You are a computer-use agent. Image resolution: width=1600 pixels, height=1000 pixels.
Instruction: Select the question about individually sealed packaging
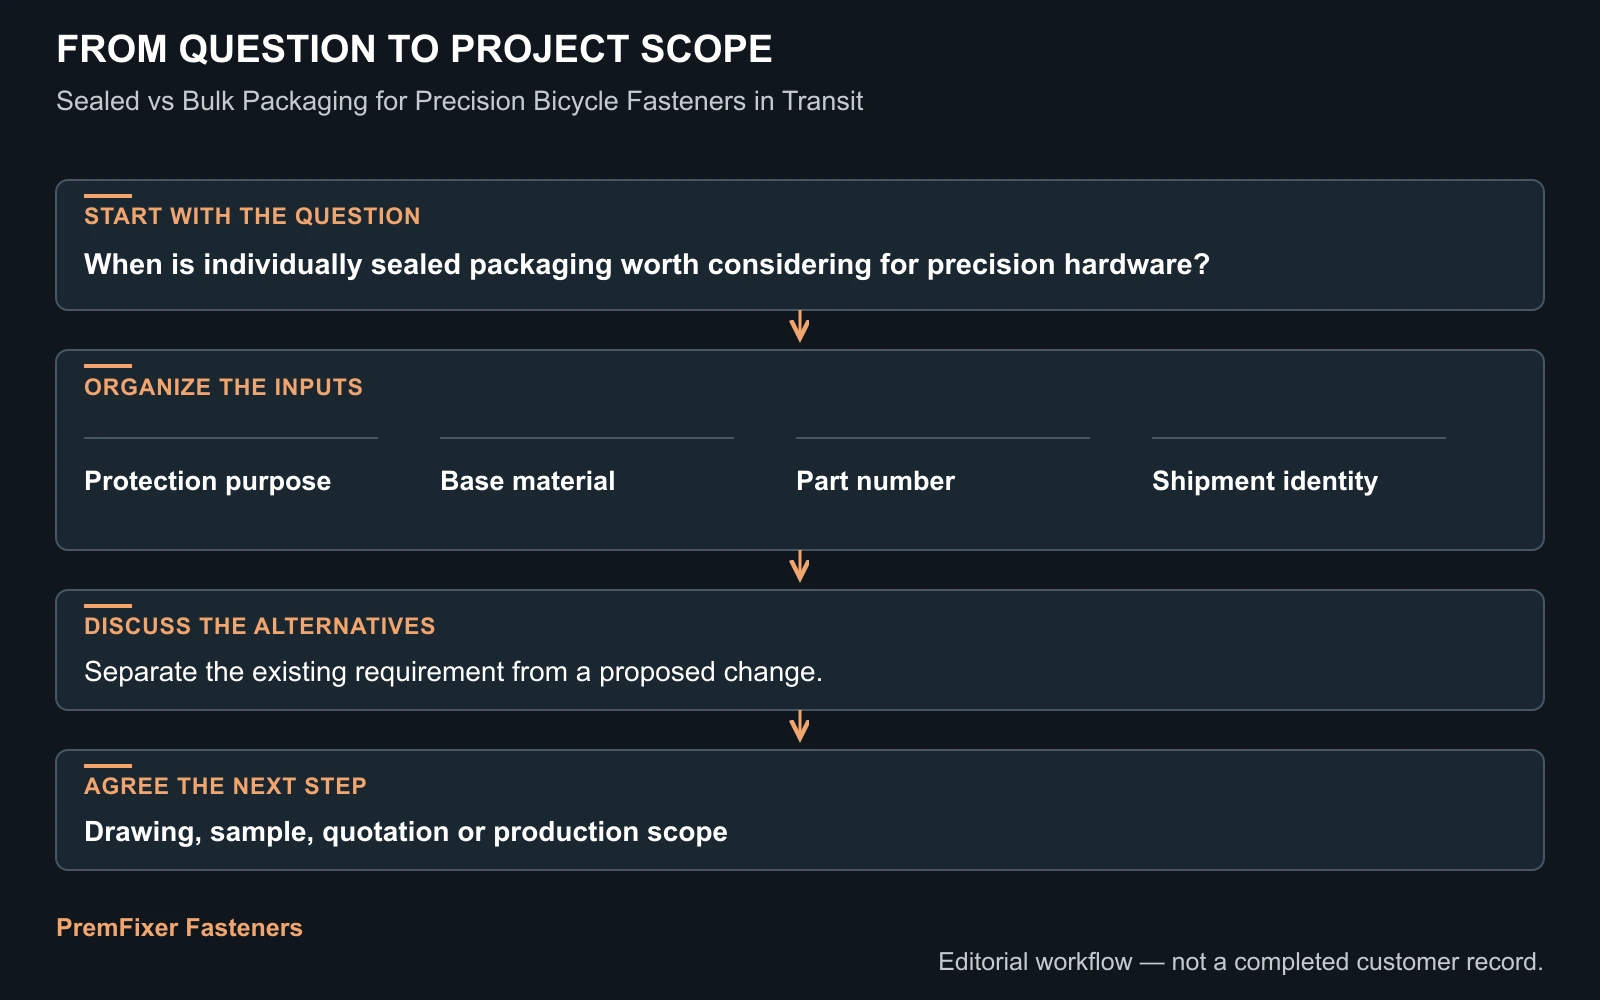(647, 264)
